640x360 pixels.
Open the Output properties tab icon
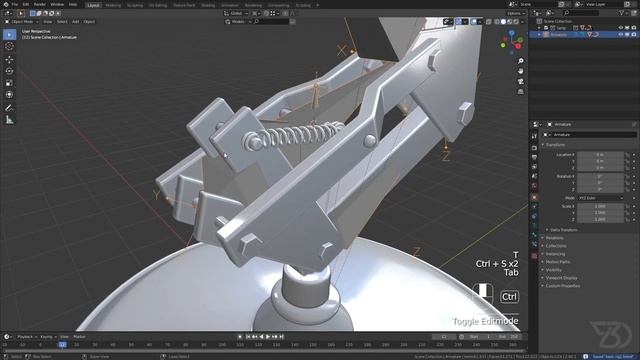(x=534, y=157)
